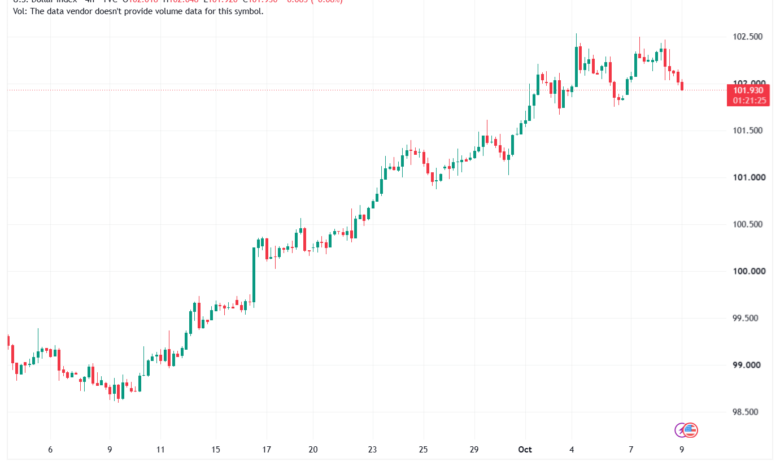
Task: Click date 29 on the time axis
Action: pos(474,450)
